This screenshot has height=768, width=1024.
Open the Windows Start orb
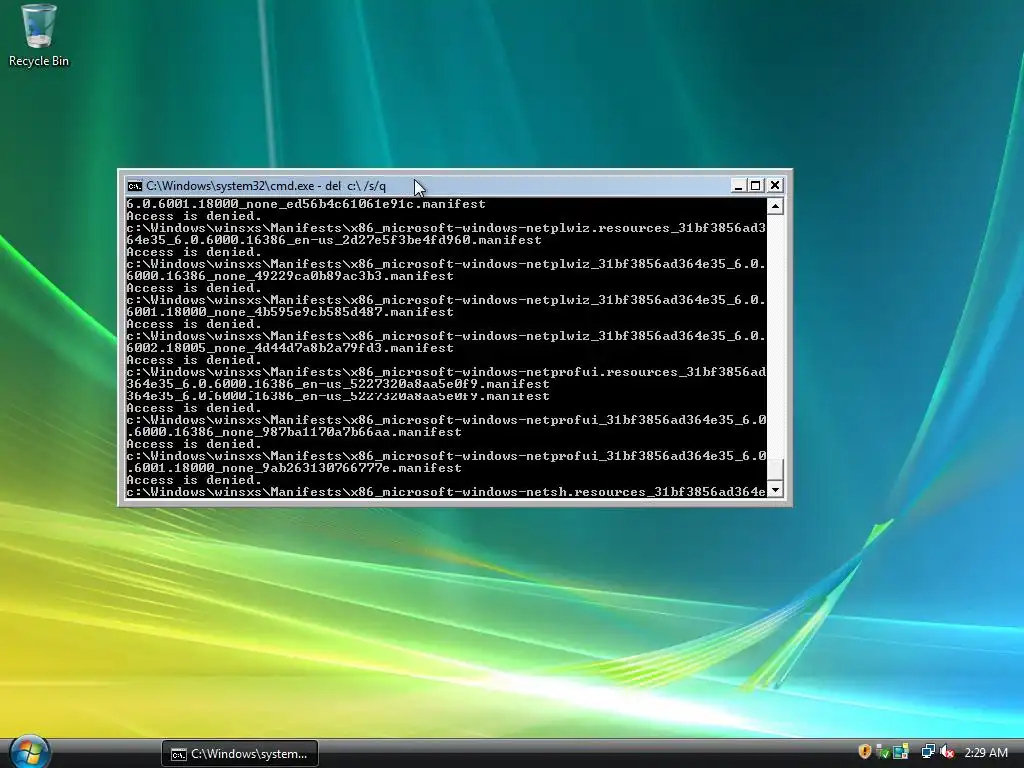point(29,753)
